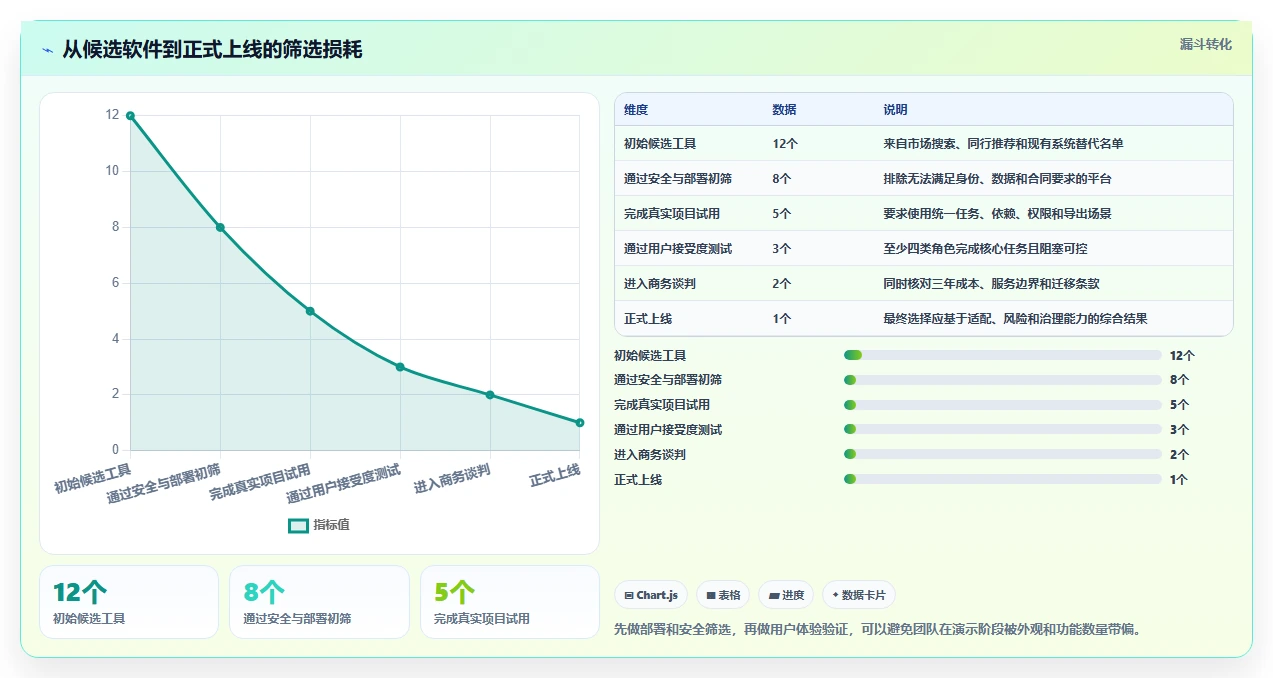Click the 进入商务谈判 progress bar
This screenshot has width=1273, height=678.
point(1002,455)
